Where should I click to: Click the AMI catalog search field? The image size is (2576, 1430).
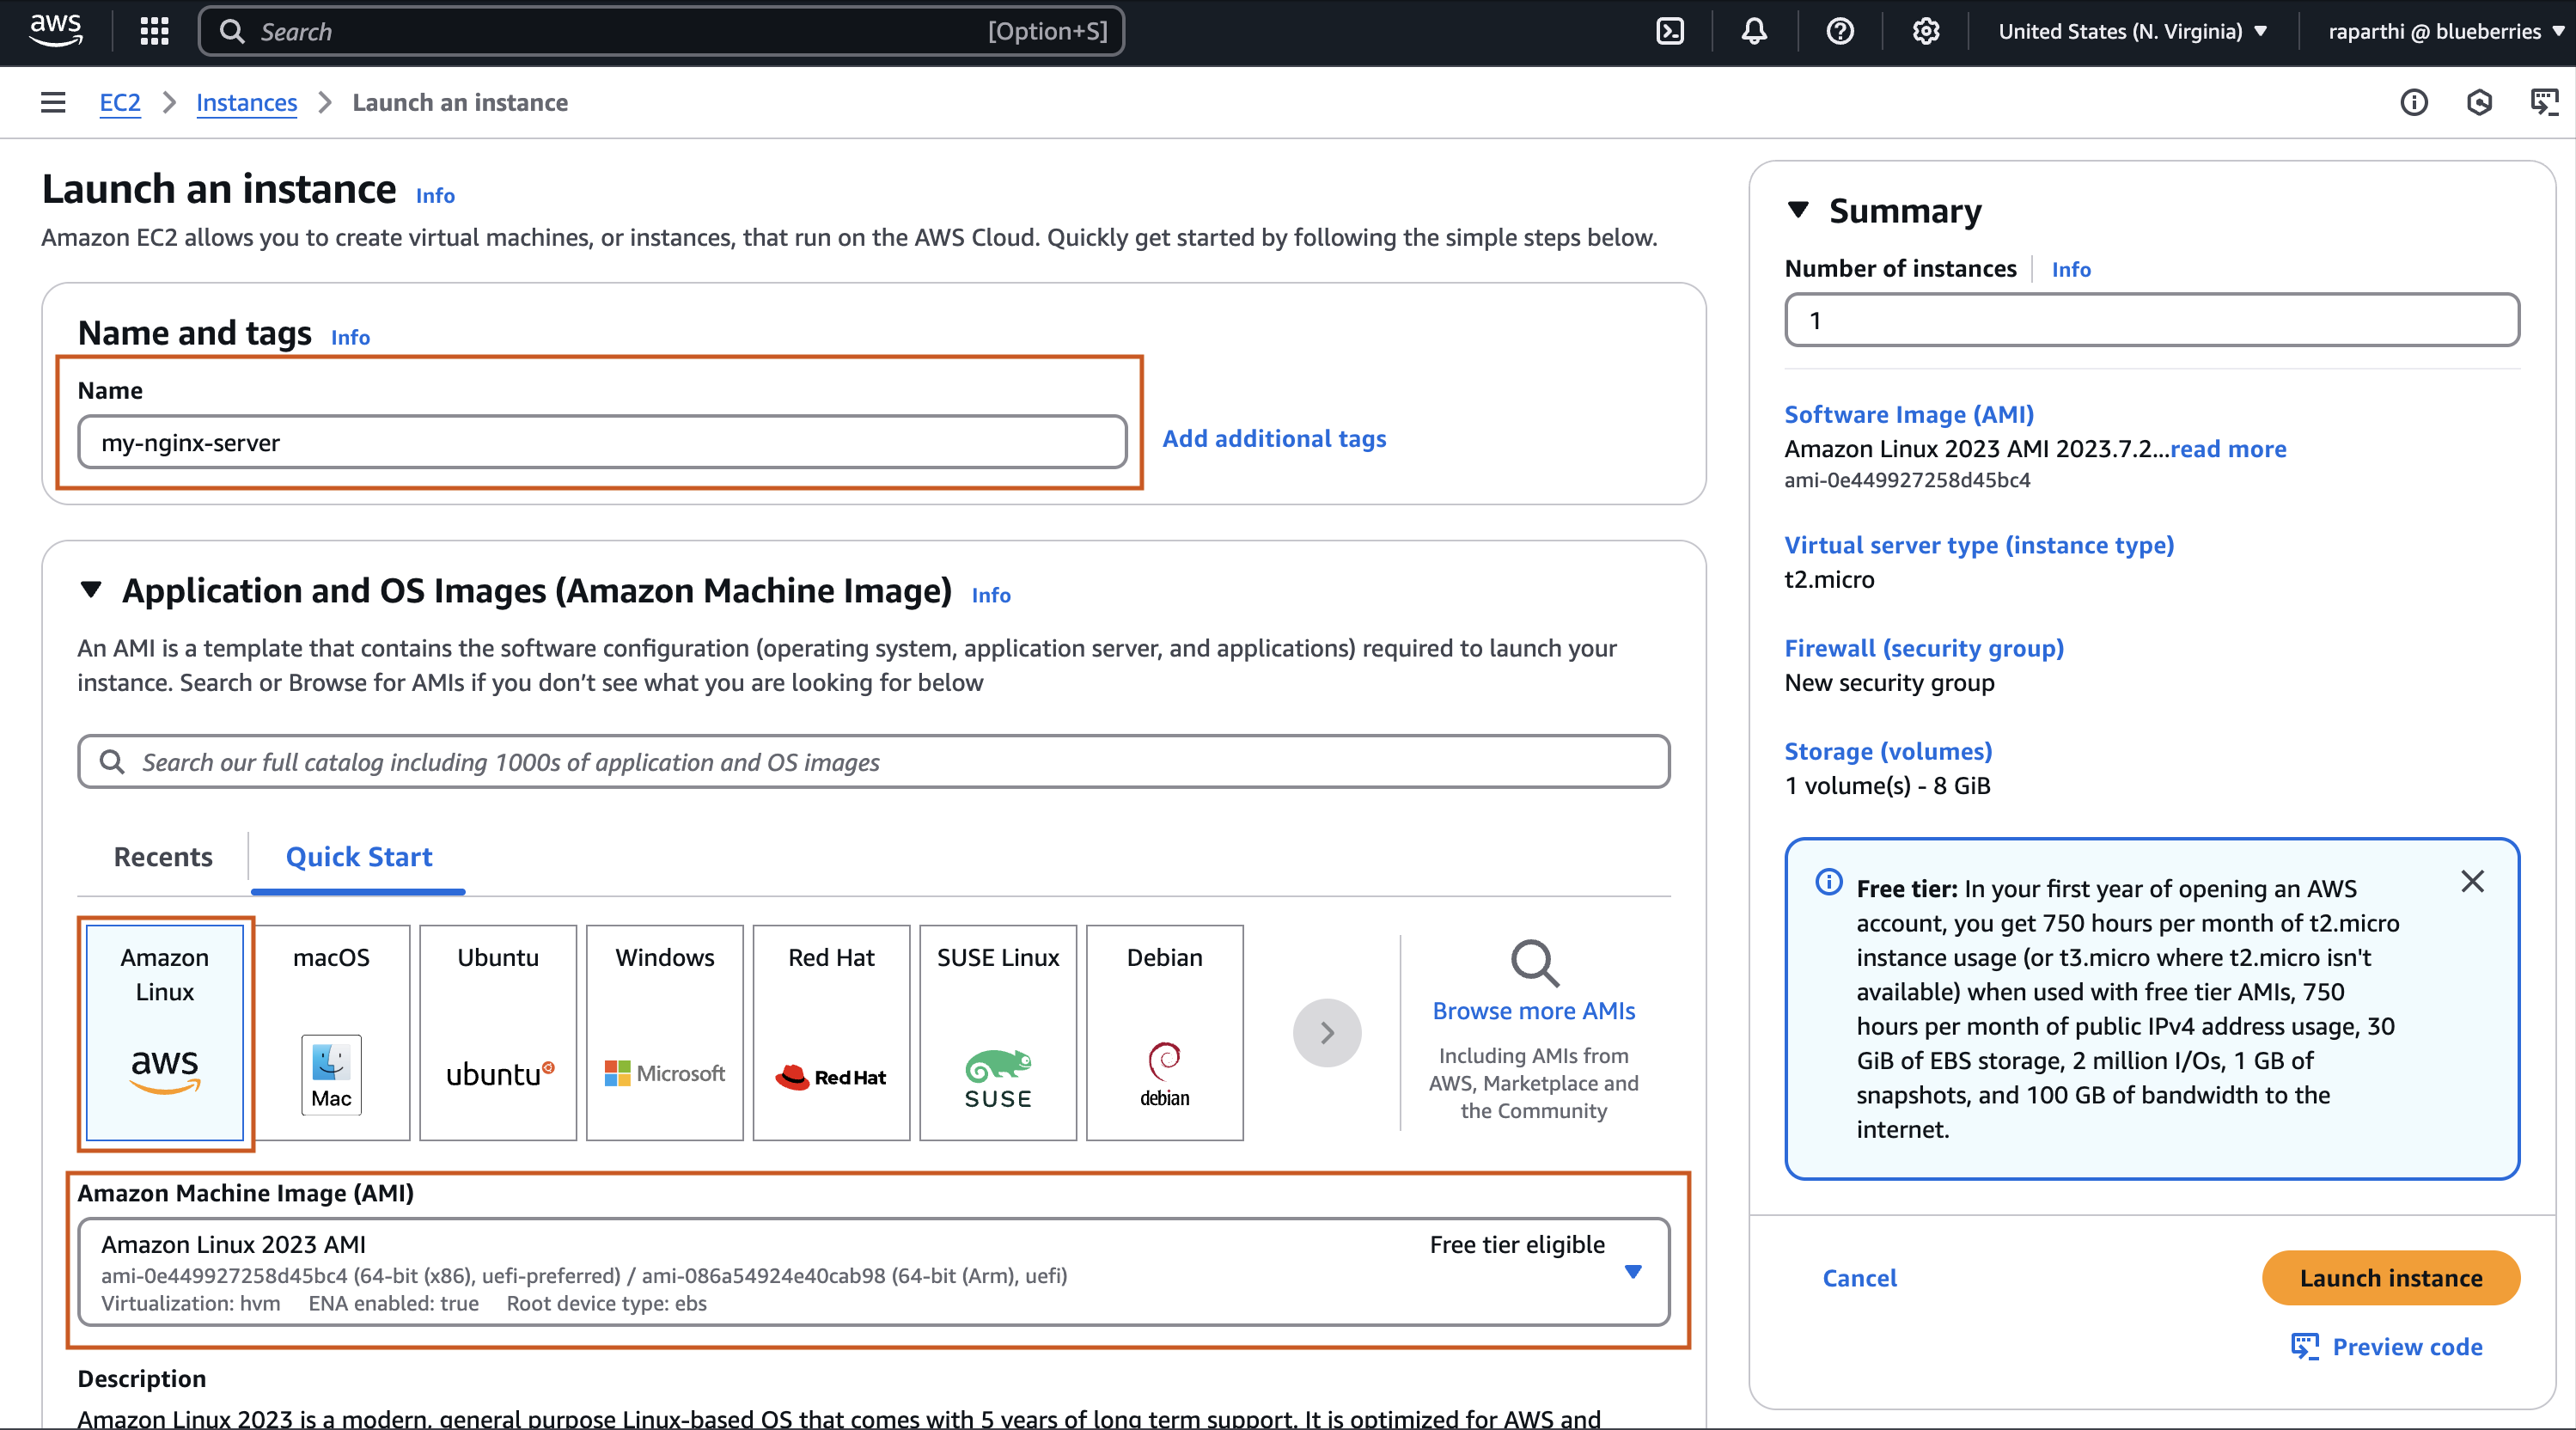(873, 762)
